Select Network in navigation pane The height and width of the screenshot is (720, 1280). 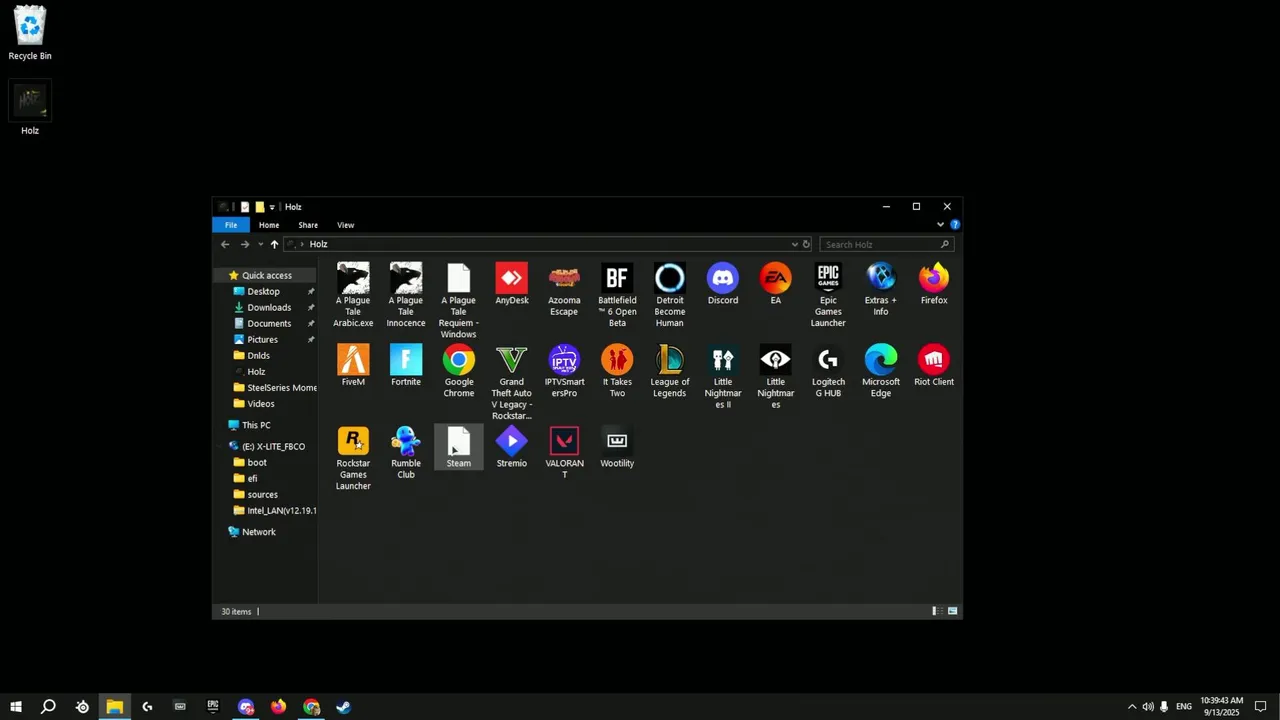click(258, 532)
